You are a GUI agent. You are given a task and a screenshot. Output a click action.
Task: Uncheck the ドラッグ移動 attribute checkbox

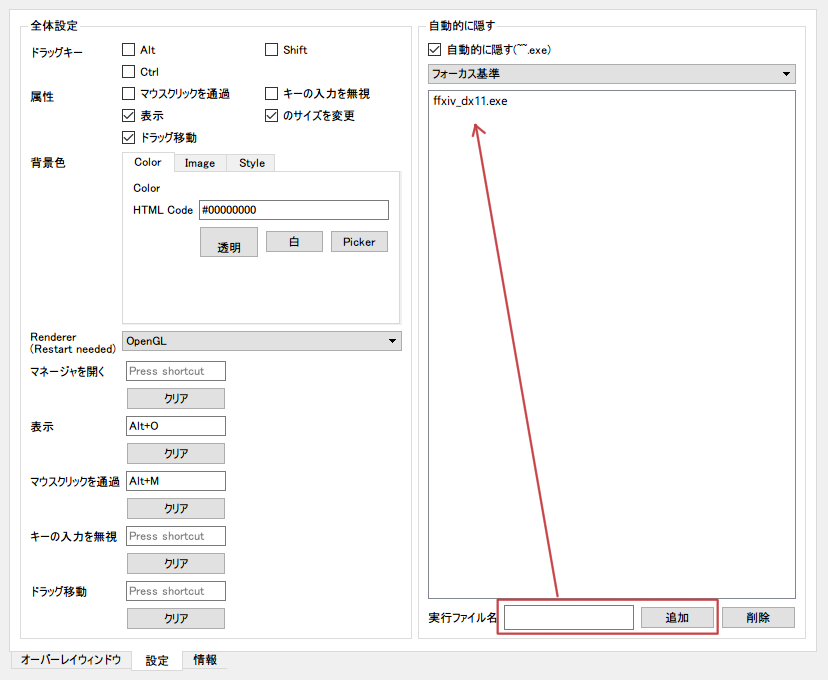click(128, 137)
